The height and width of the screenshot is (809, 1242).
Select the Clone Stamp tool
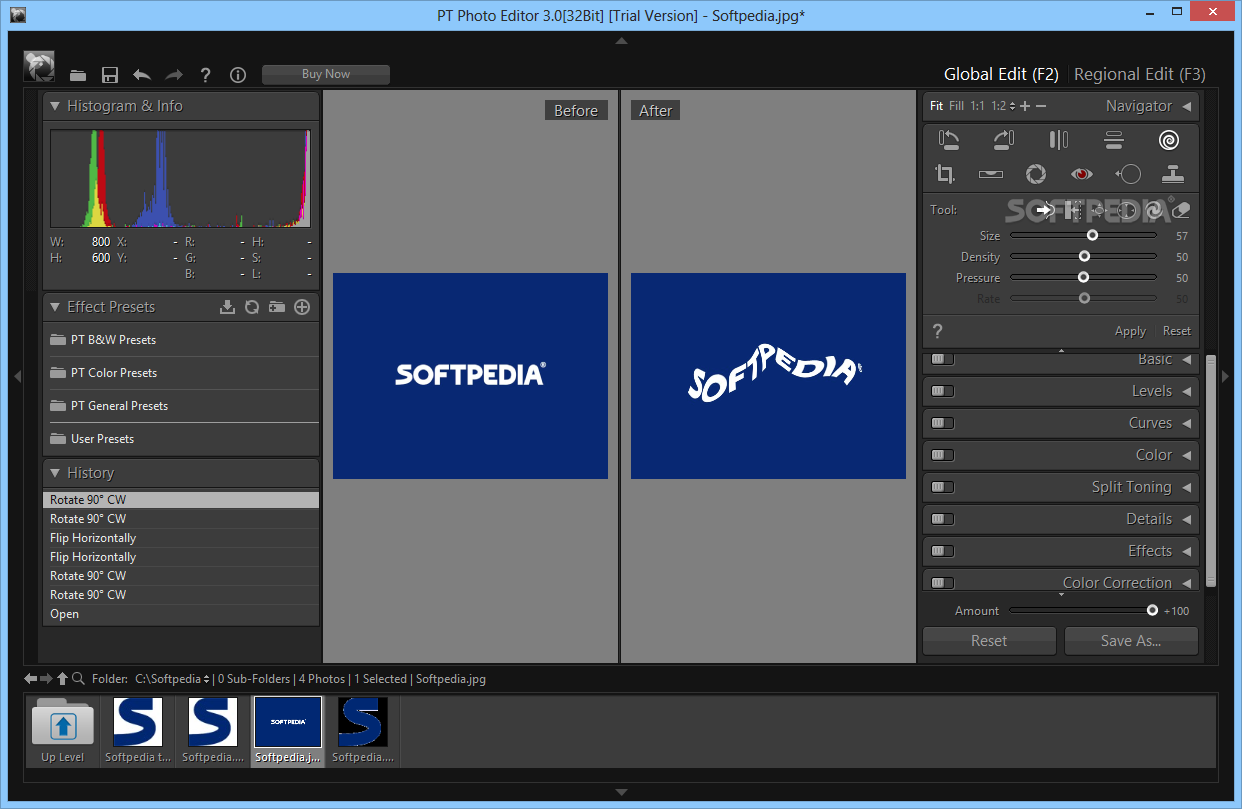pyautogui.click(x=1173, y=174)
